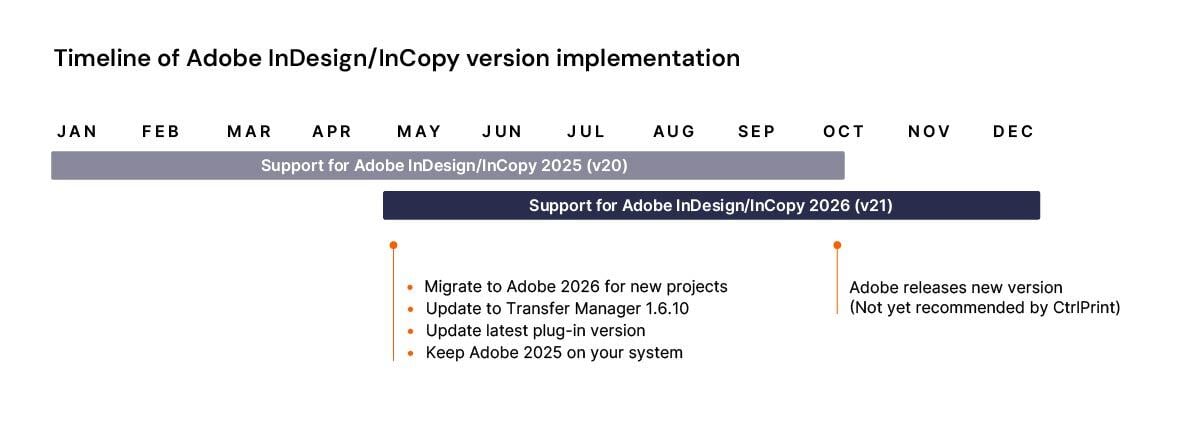
Task: Click the APR month label
Action: [332, 131]
